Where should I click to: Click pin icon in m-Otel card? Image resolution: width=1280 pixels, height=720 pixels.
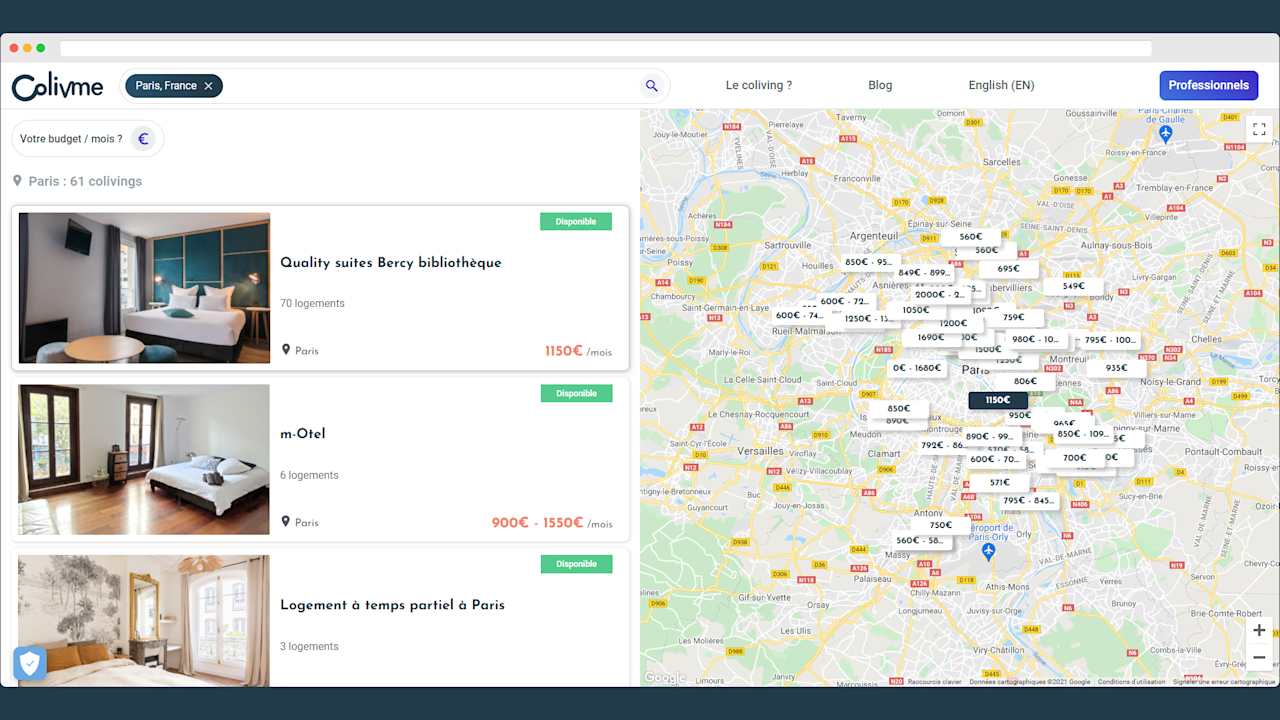[x=286, y=522]
